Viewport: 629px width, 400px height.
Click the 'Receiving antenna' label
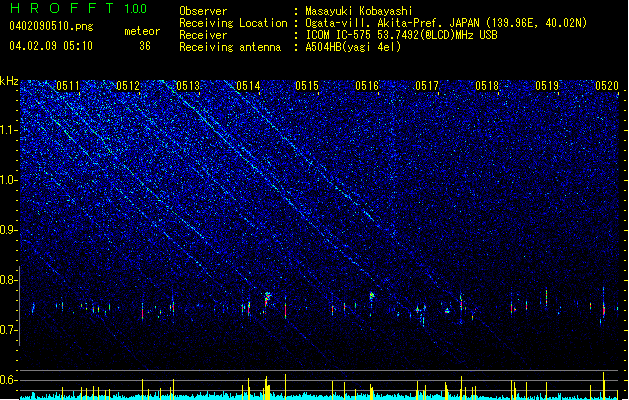pyautogui.click(x=230, y=47)
